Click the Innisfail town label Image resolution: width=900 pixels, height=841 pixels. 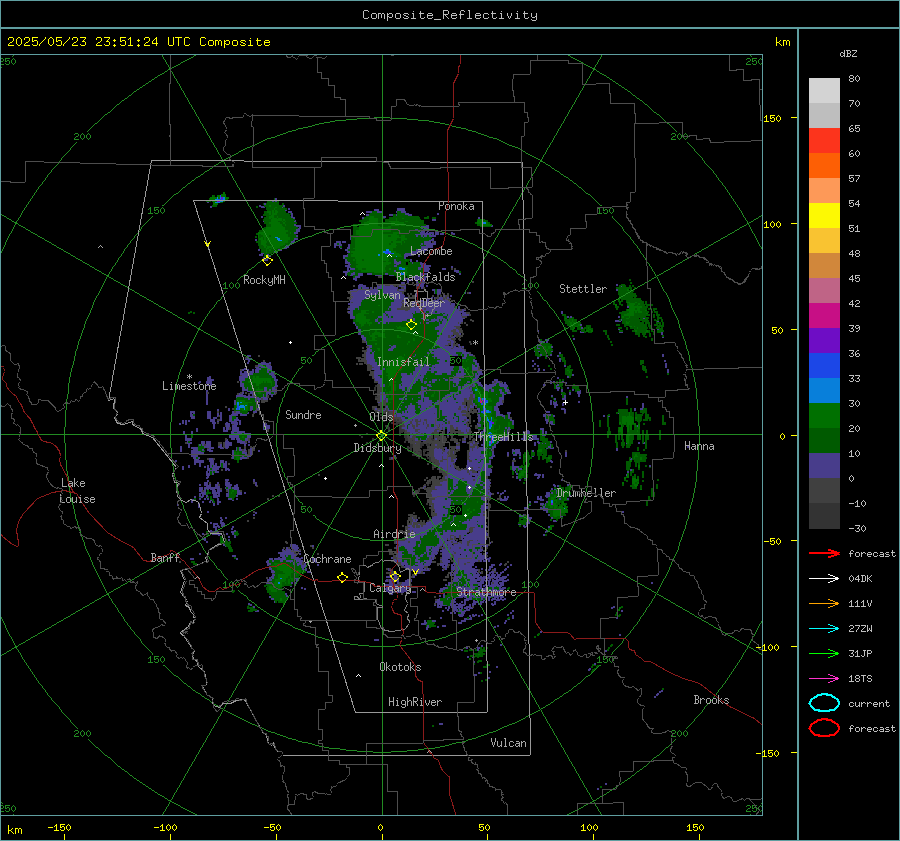(403, 362)
